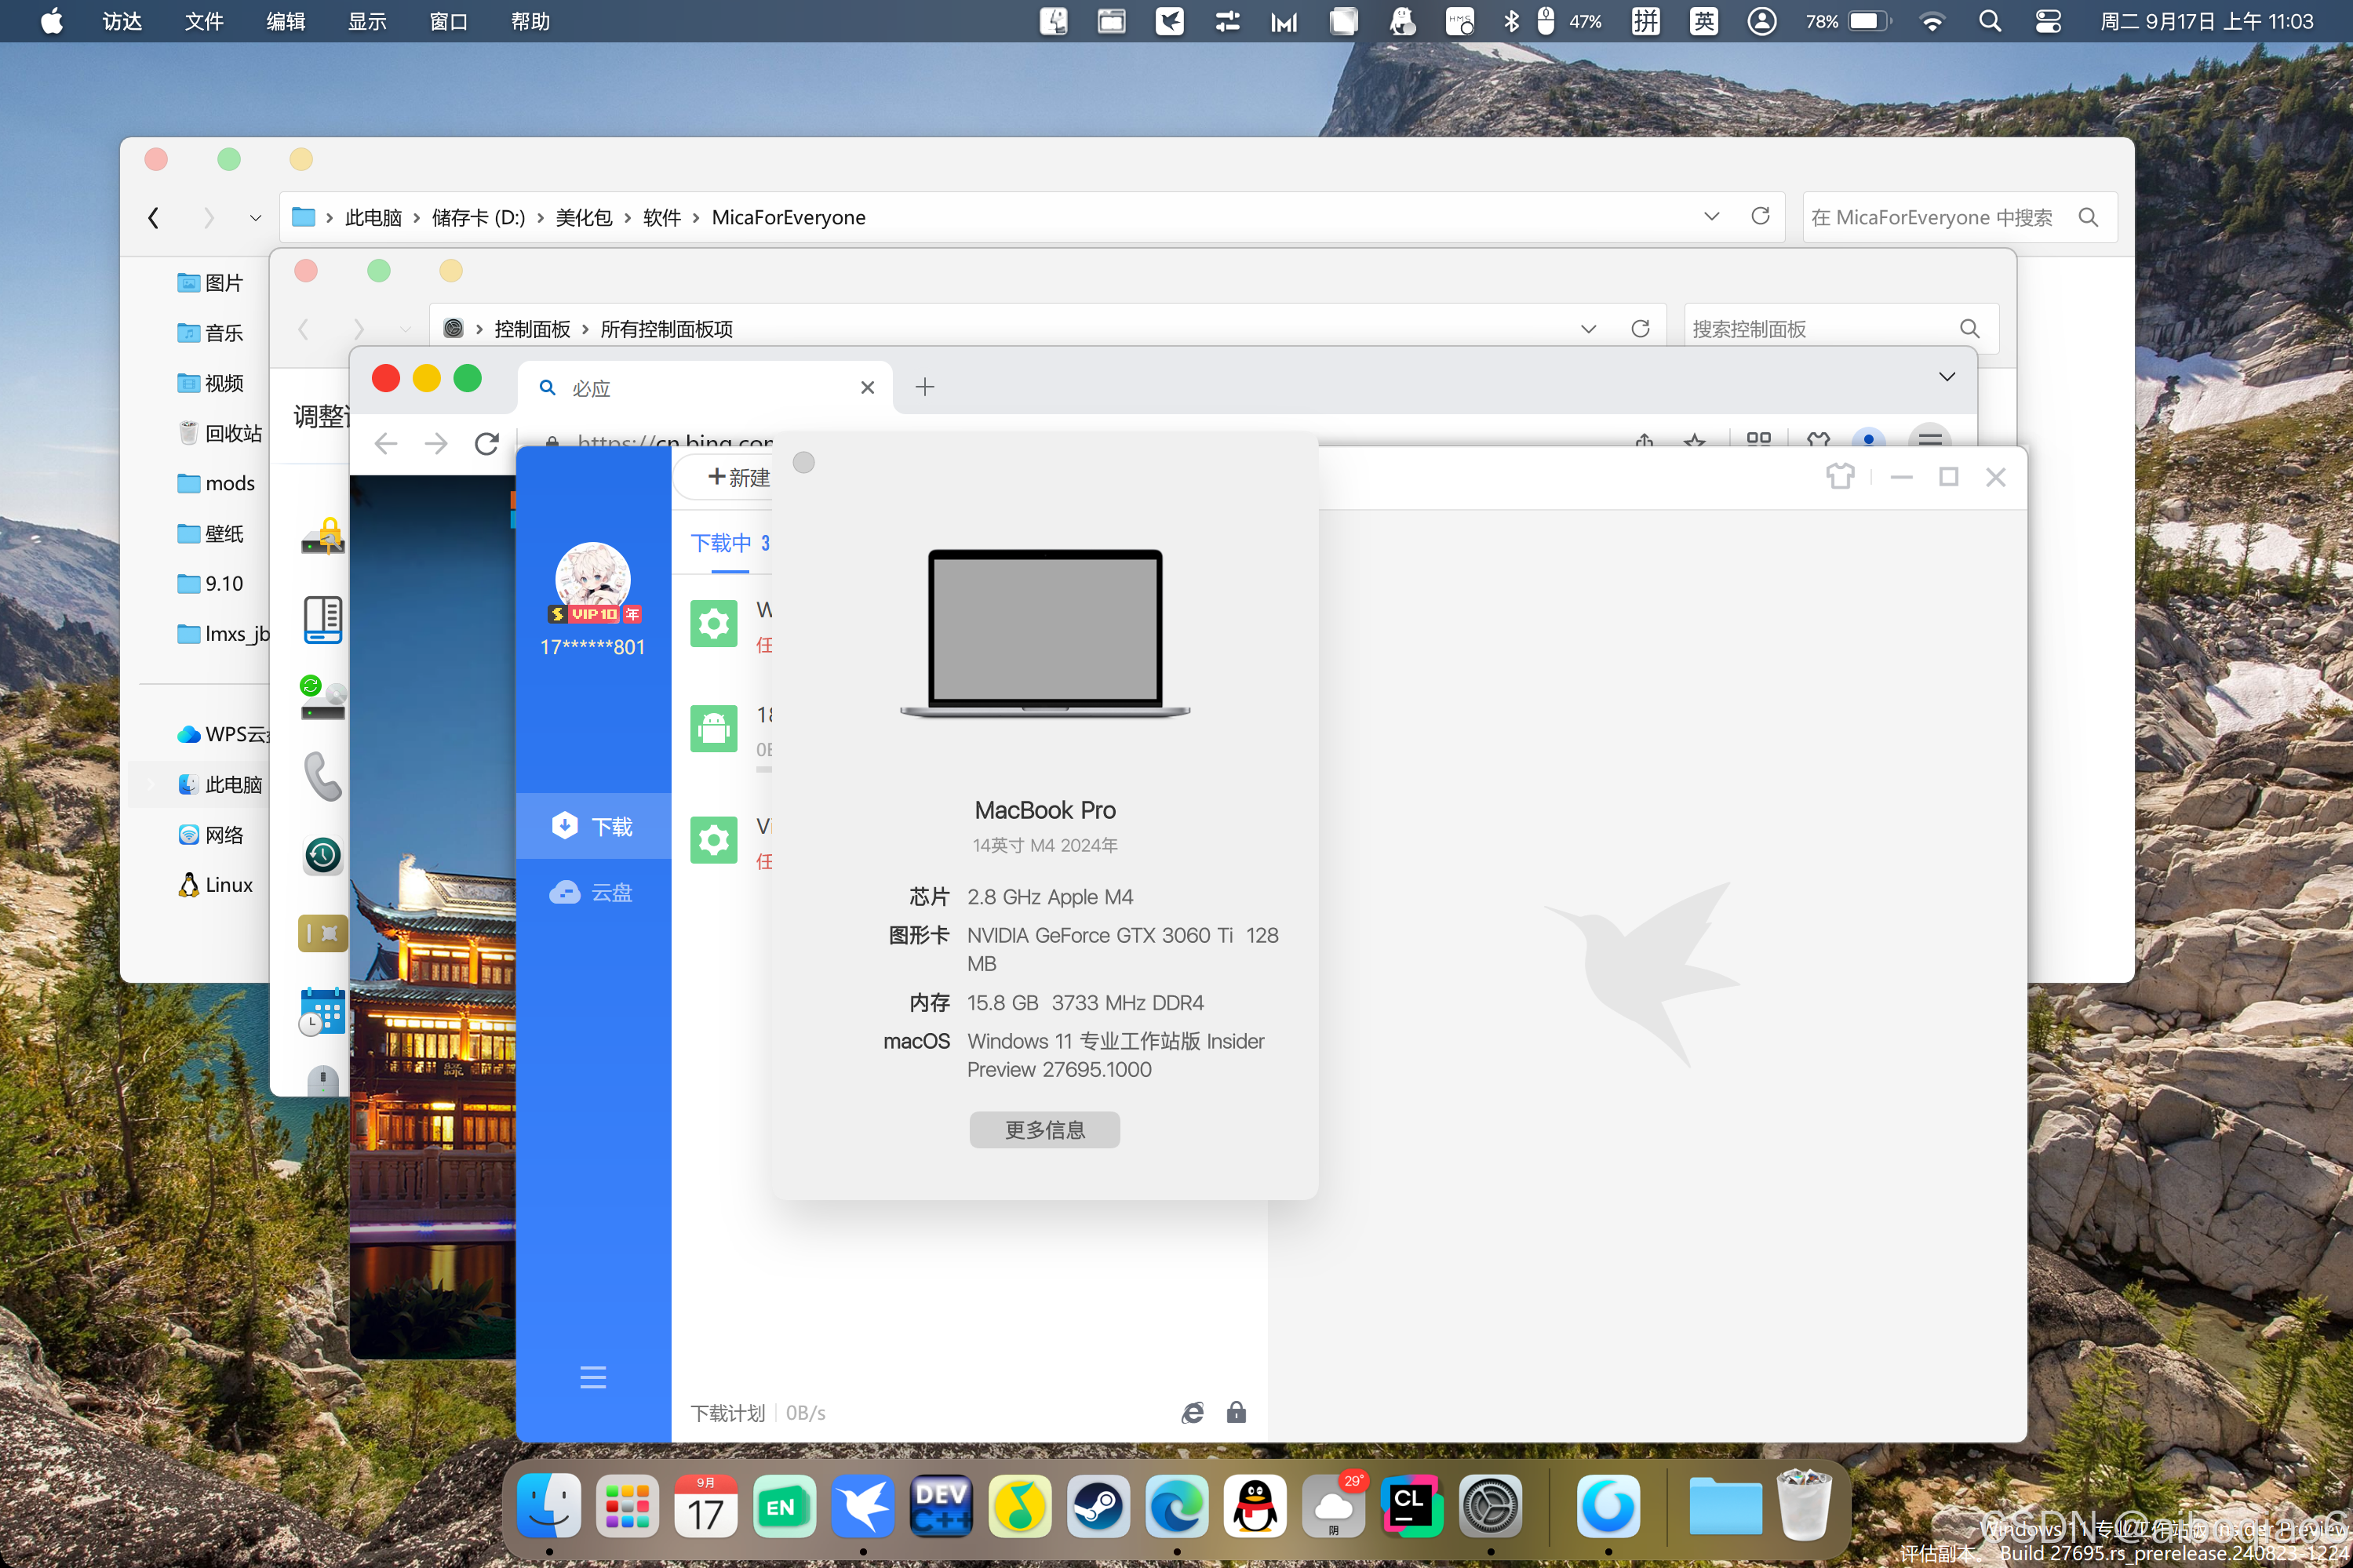
Task: Open Control Center toggle icon in menu bar
Action: (2047, 21)
